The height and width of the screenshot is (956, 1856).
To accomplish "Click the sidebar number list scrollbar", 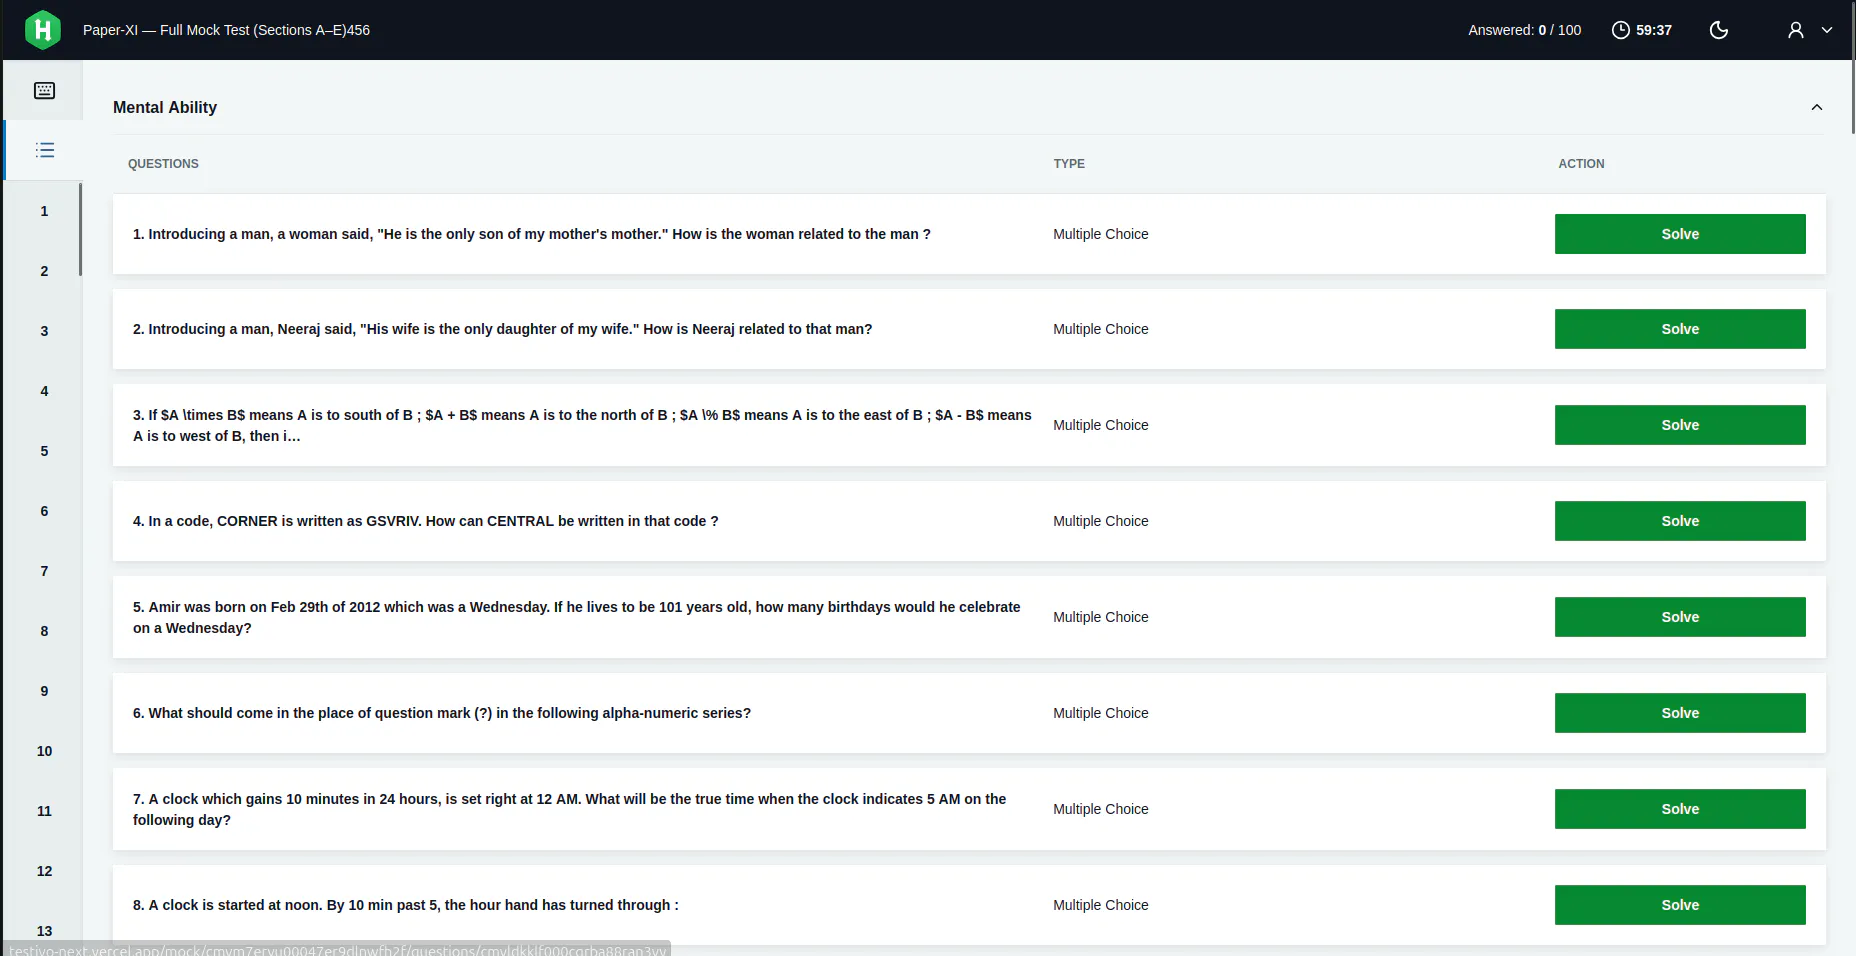I will [80, 229].
